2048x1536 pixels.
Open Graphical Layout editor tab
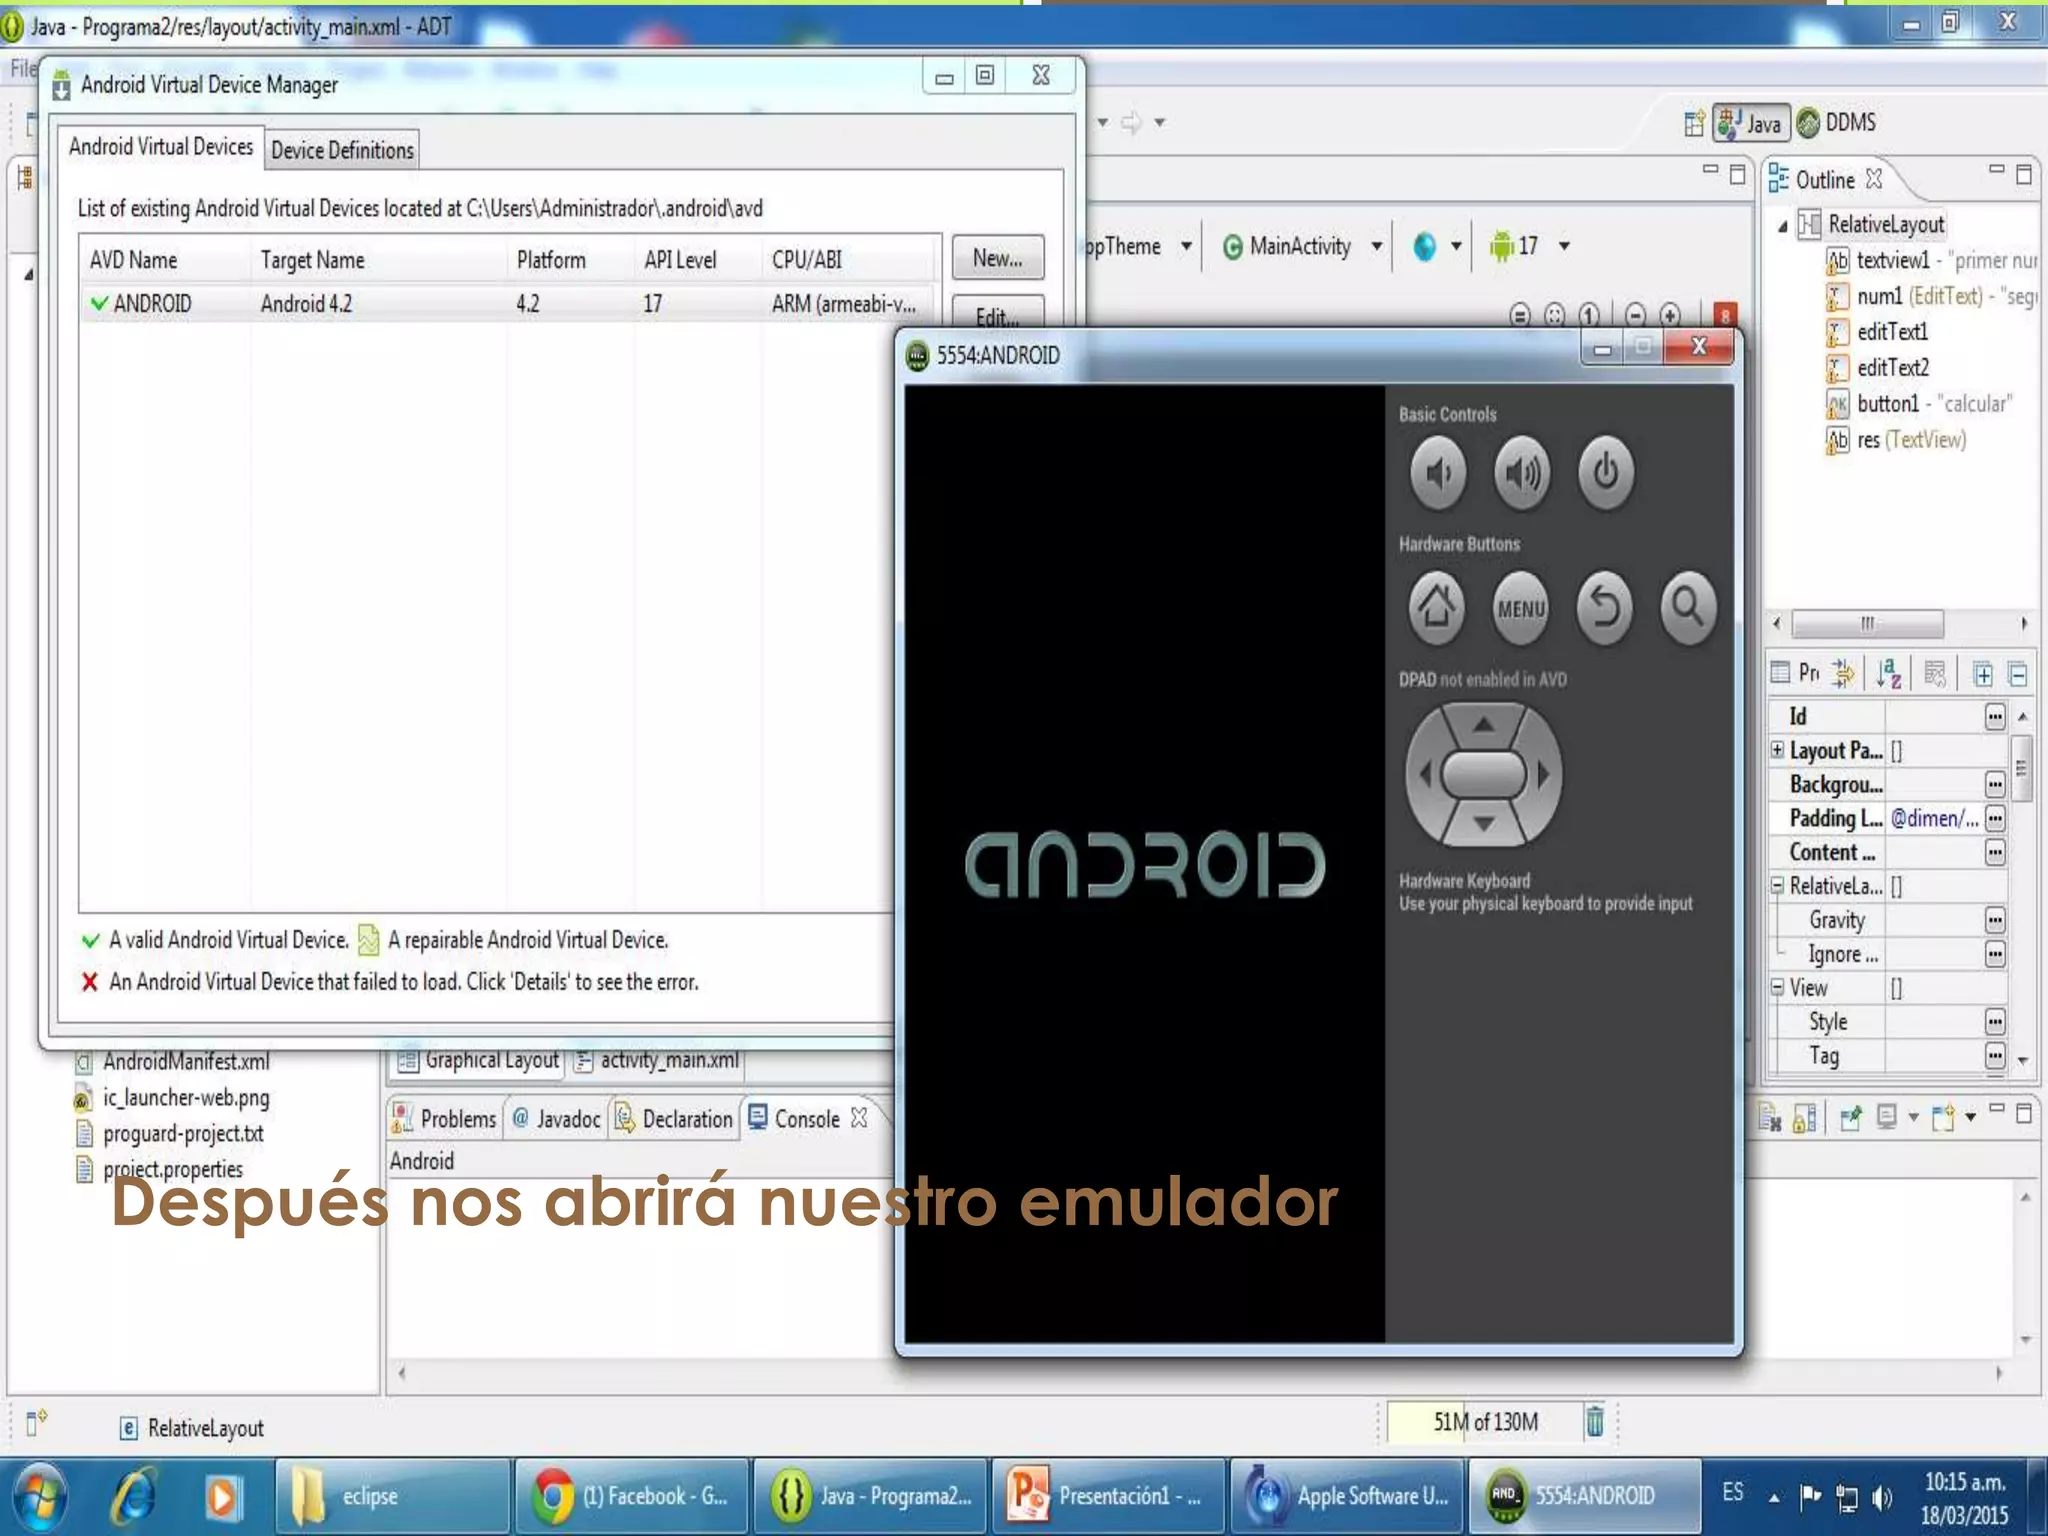coord(478,1060)
